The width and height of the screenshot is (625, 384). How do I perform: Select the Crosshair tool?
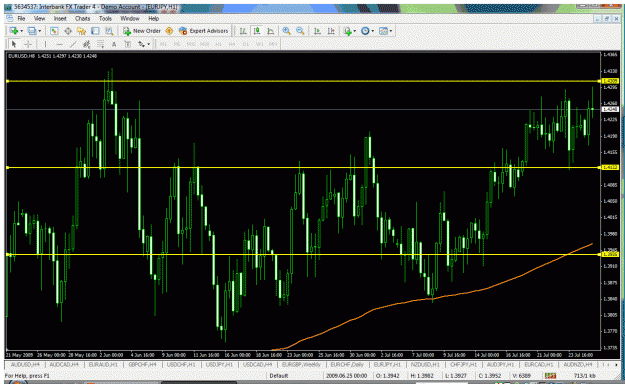click(x=28, y=44)
